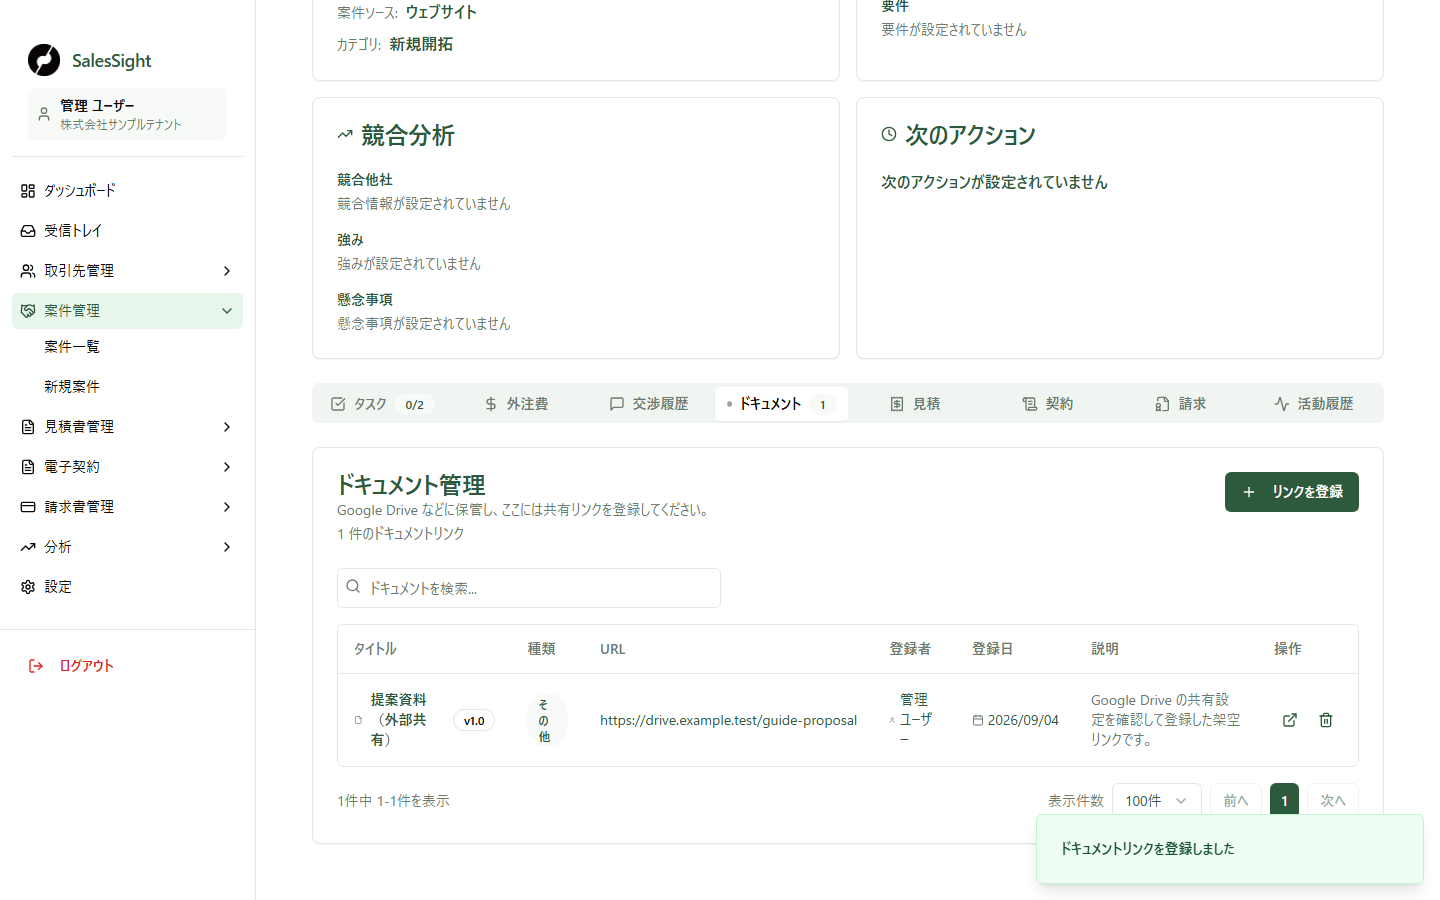Click the 次のアクション clock icon
This screenshot has width=1440, height=900.
889,134
